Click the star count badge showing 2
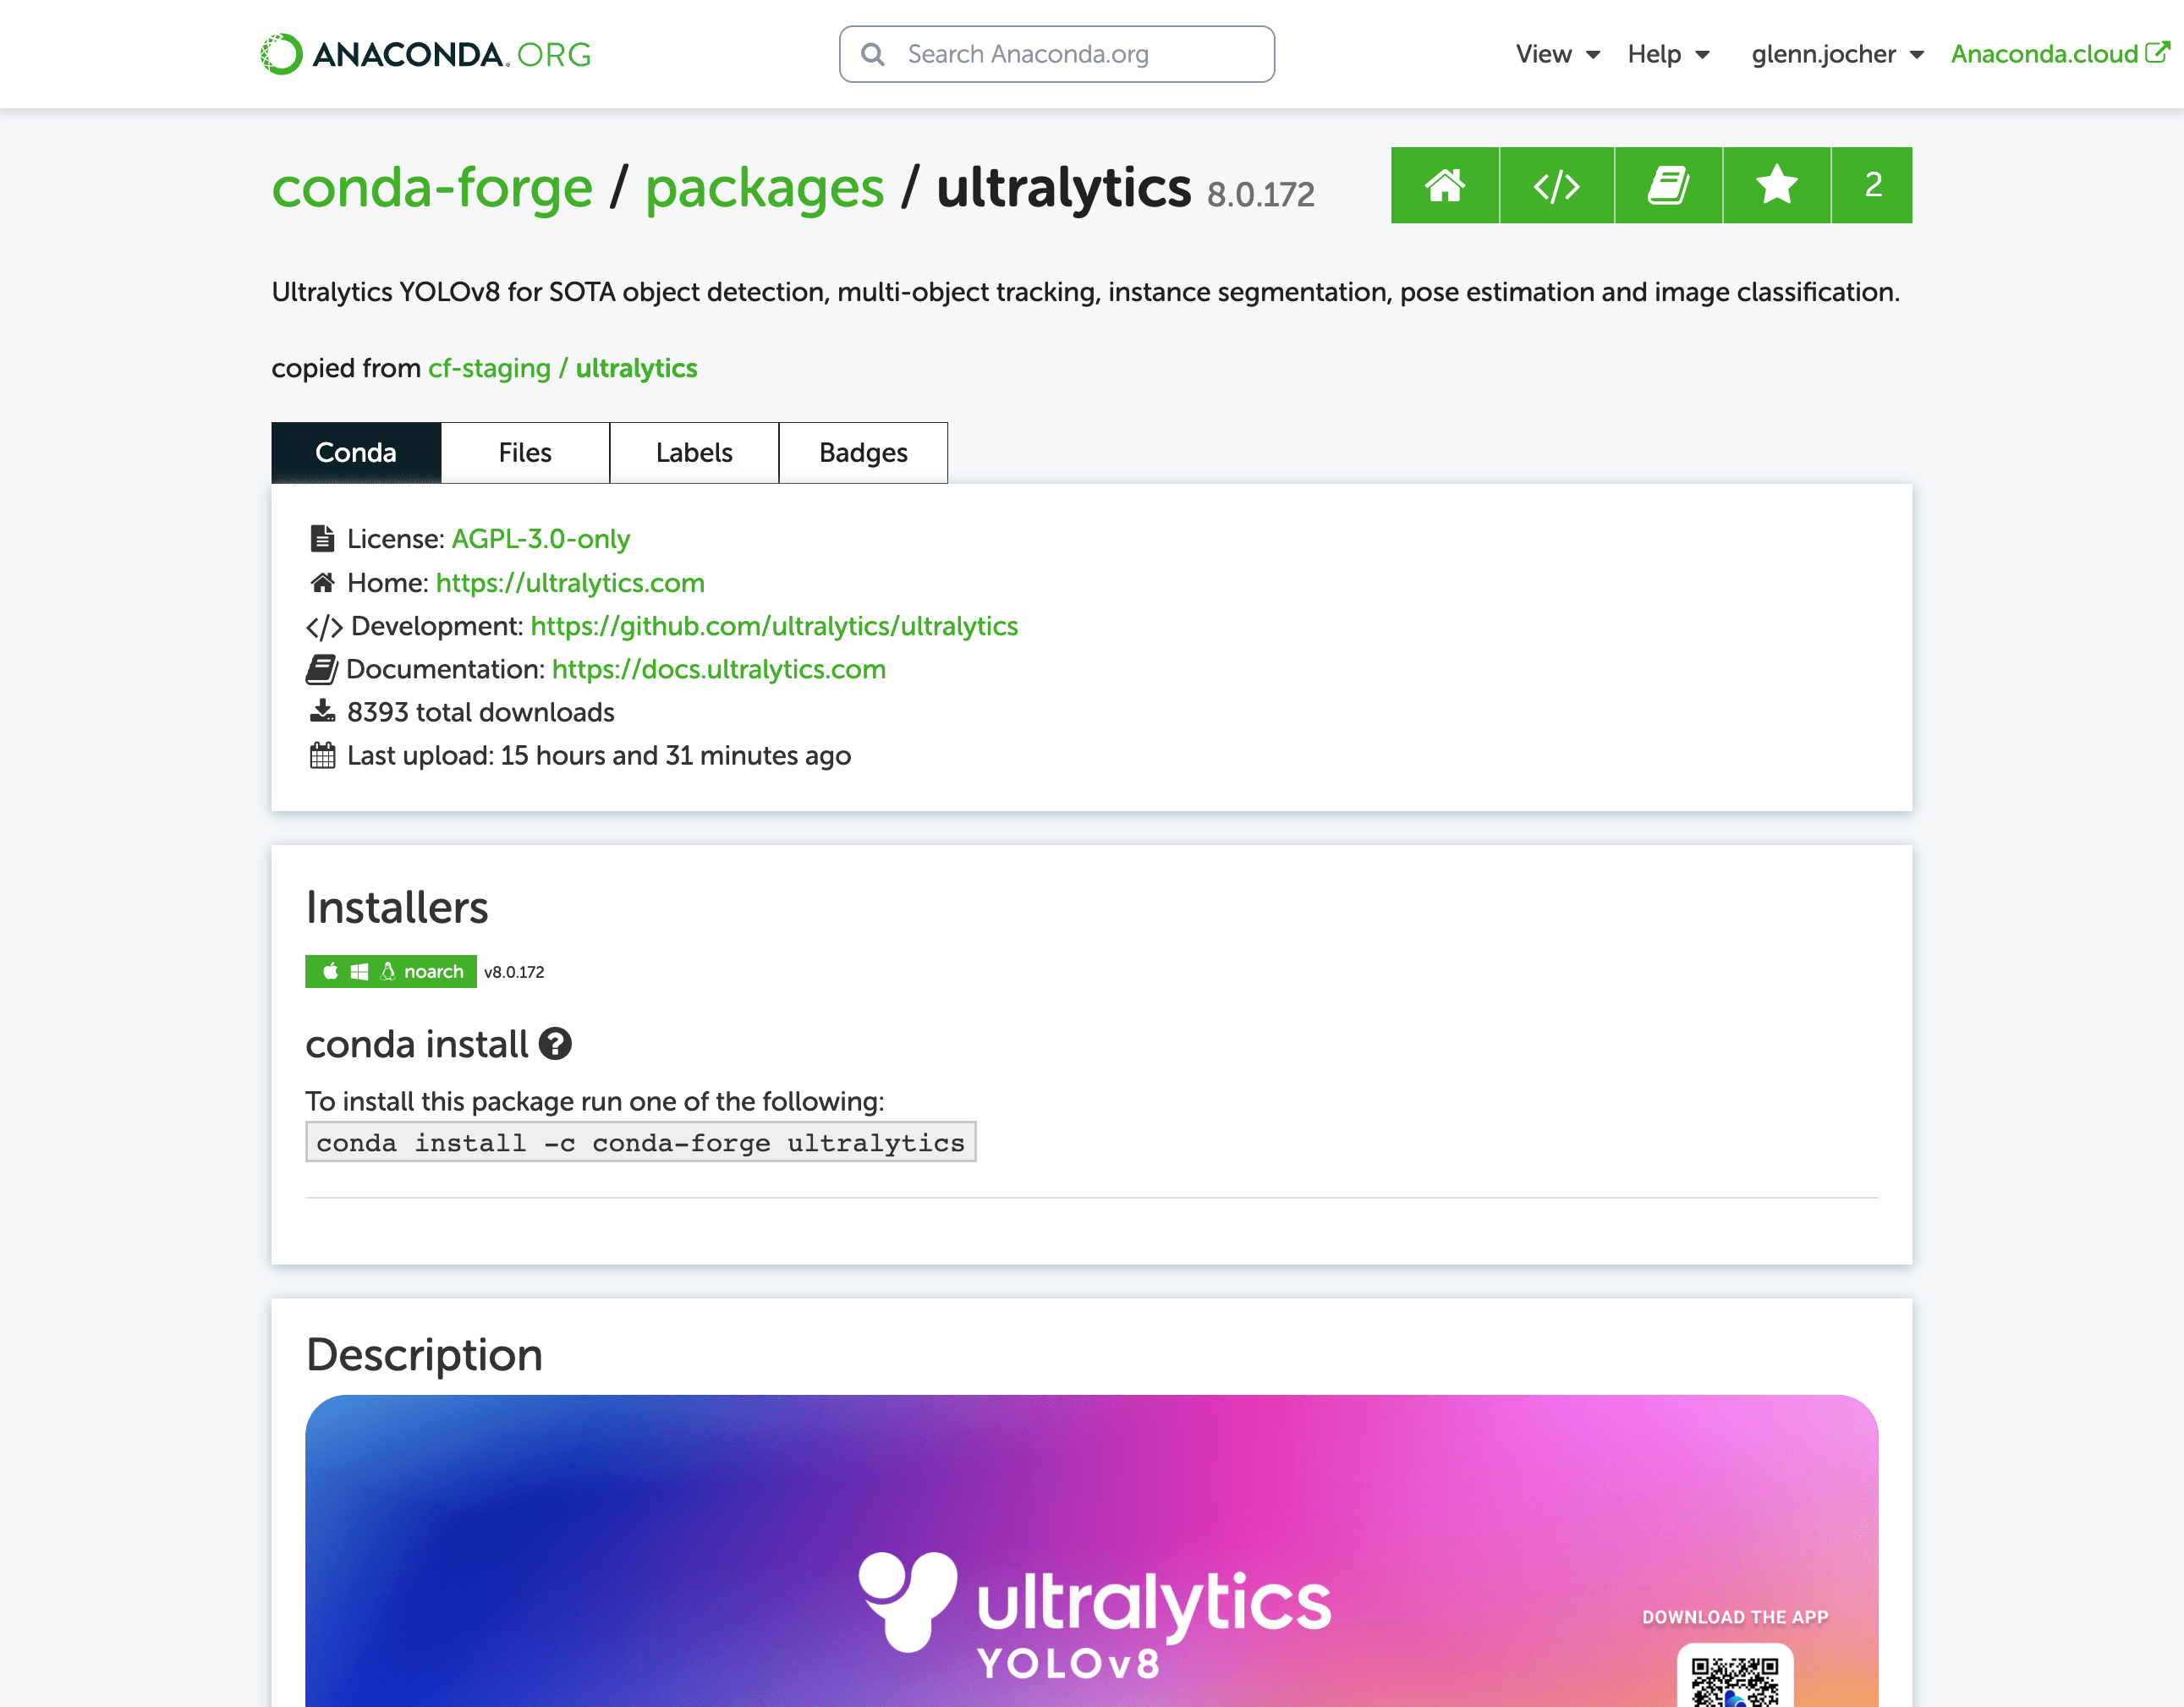This screenshot has height=1707, width=2184. click(1870, 184)
